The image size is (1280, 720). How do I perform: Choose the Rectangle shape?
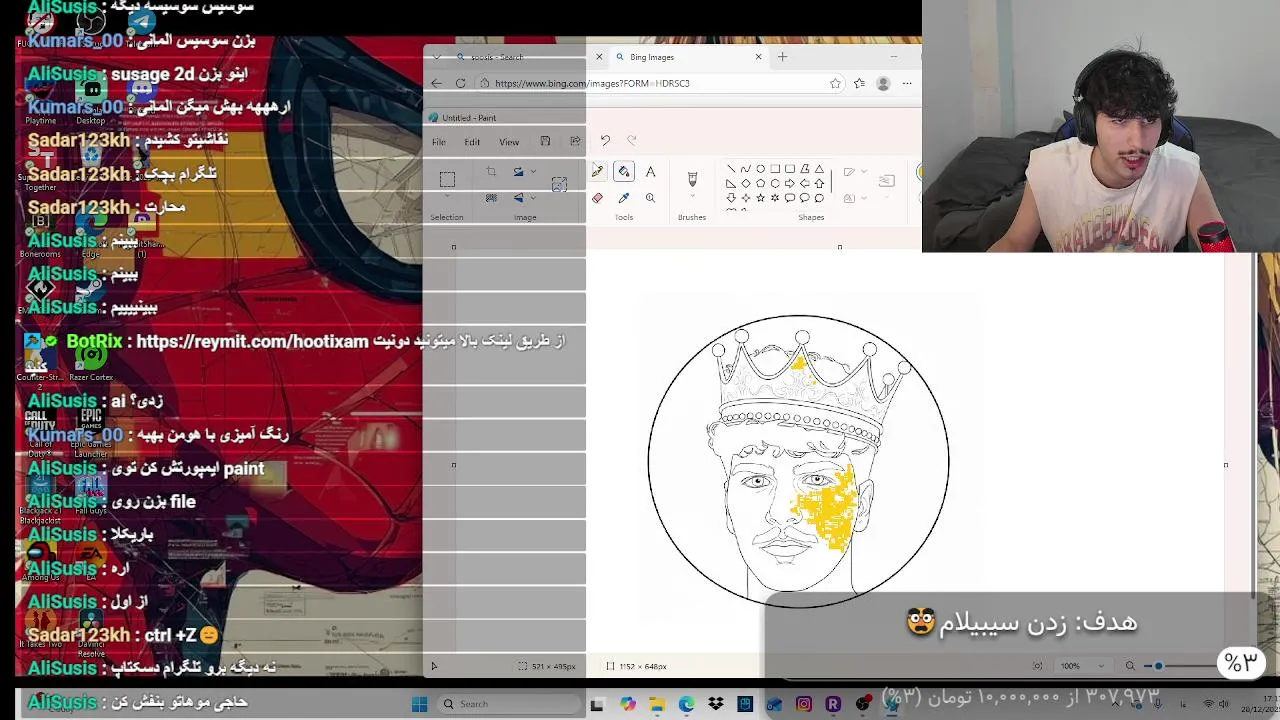pos(775,169)
